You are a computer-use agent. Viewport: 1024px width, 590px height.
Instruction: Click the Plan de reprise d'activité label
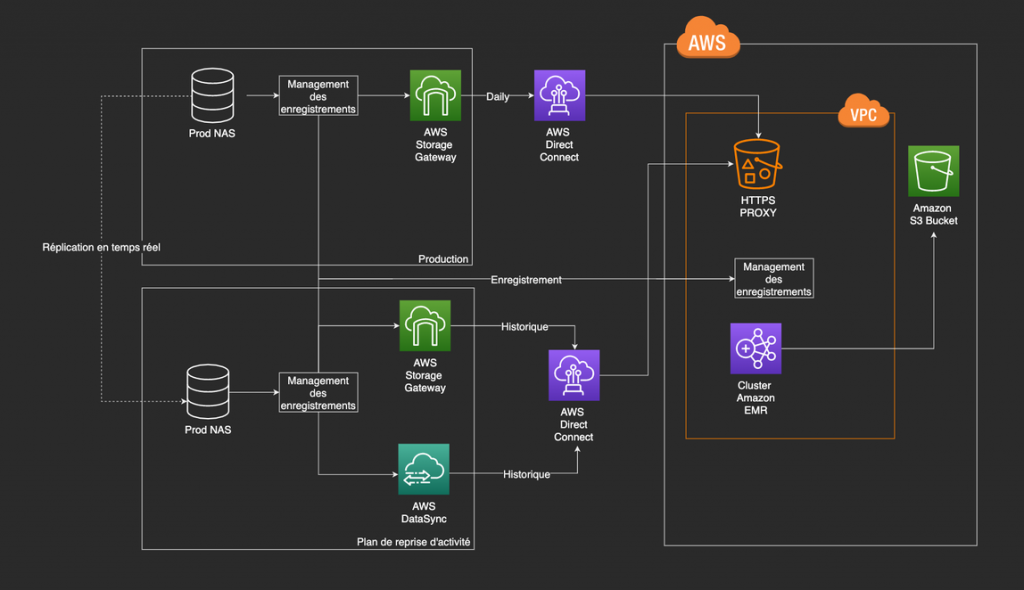point(413,542)
